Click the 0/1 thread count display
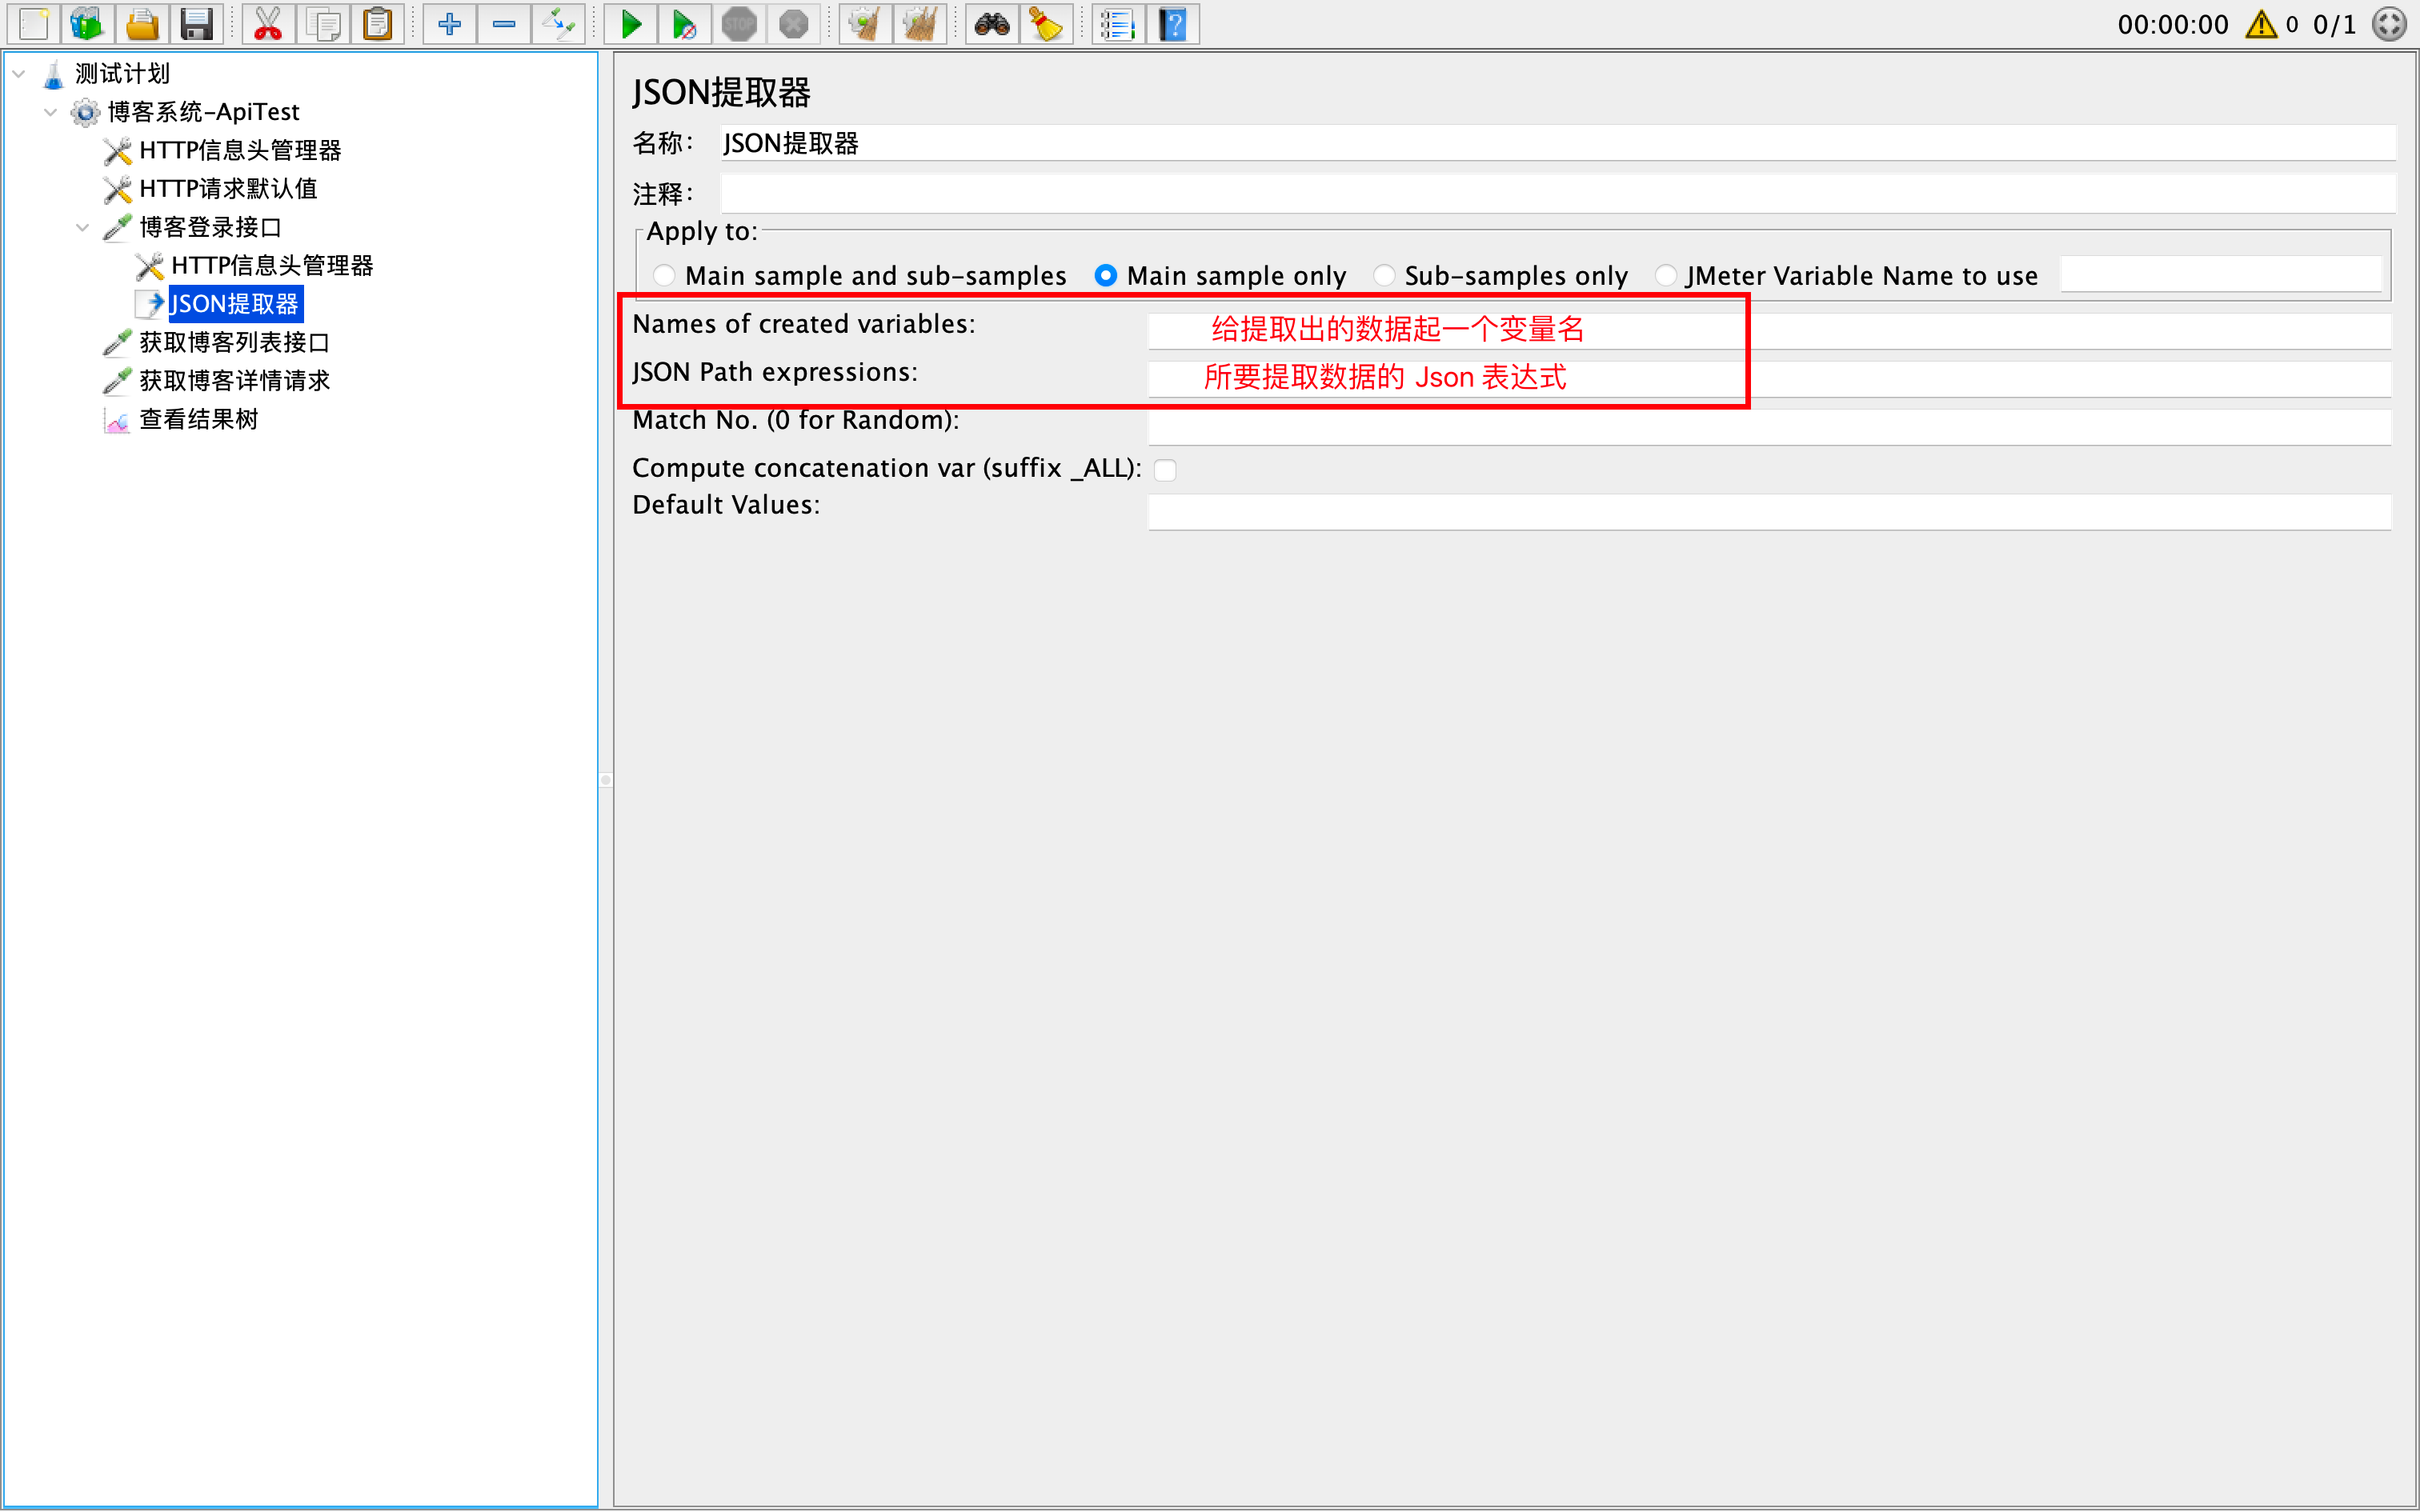The width and height of the screenshot is (2420, 1512). pos(2334,24)
